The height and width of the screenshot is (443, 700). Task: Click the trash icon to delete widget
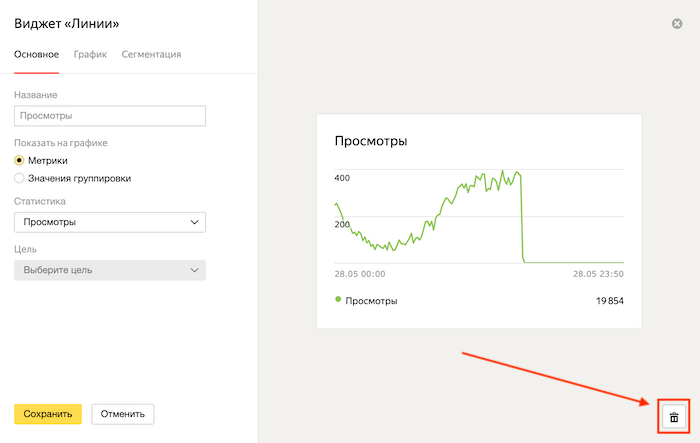674,417
